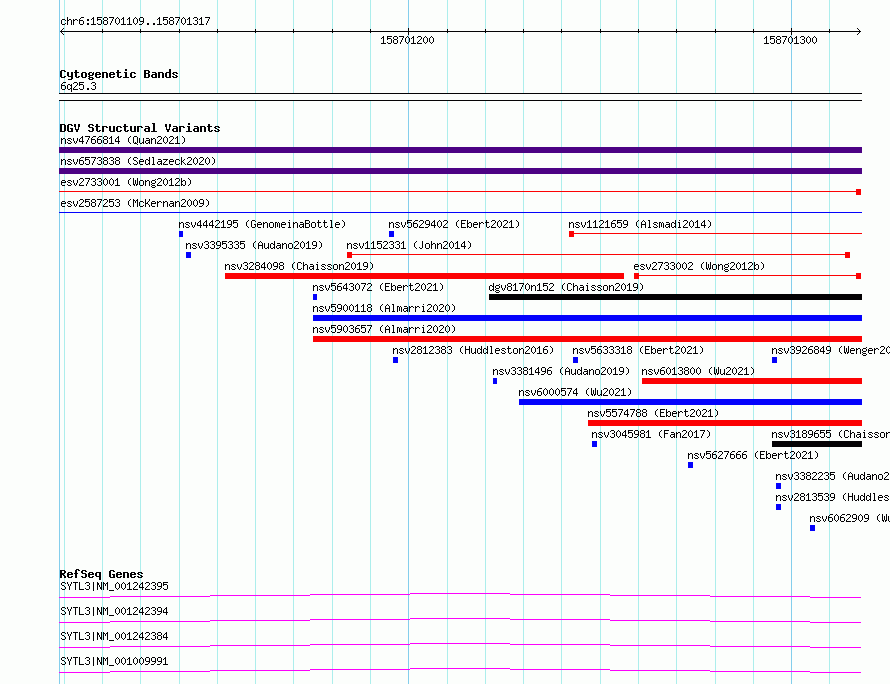The height and width of the screenshot is (684, 890).
Task: Click the blue bar of nsv5900118
Action: [x=587, y=318]
